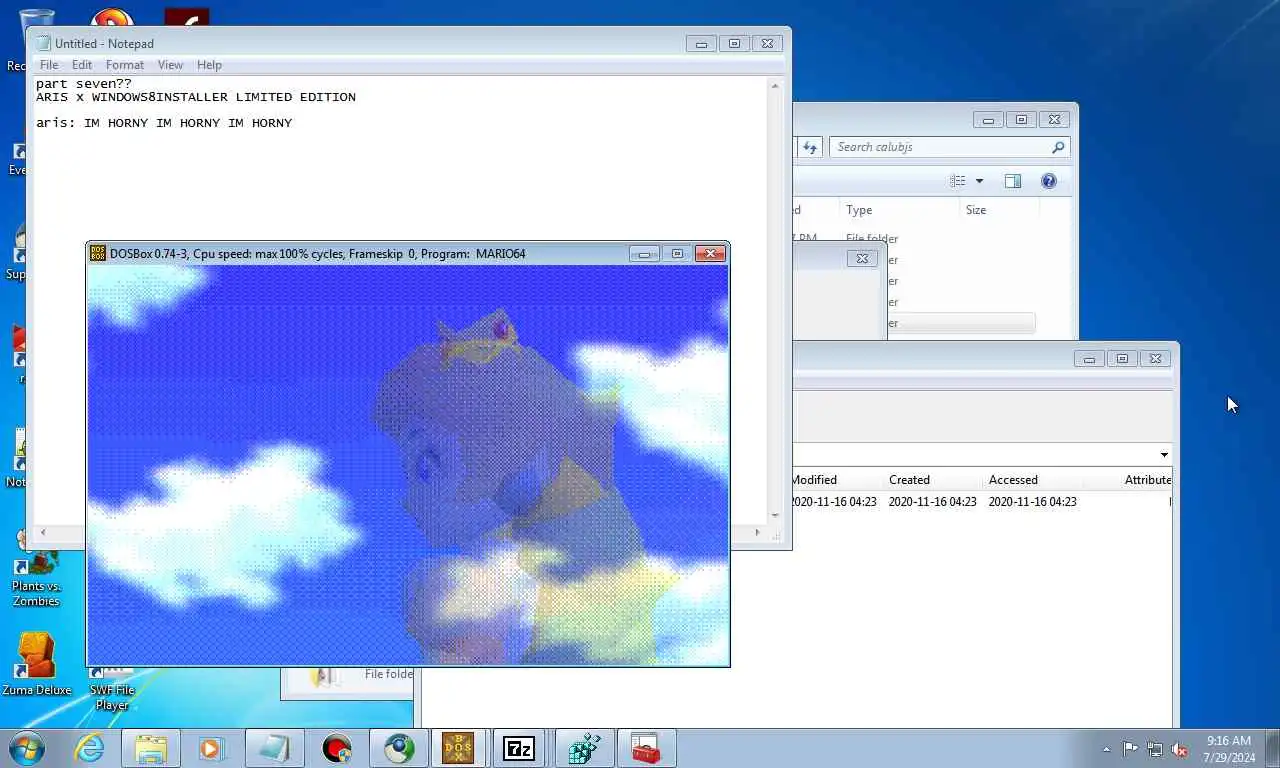Click the muted speaker volume tray icon
The width and height of the screenshot is (1280, 768).
(1180, 749)
